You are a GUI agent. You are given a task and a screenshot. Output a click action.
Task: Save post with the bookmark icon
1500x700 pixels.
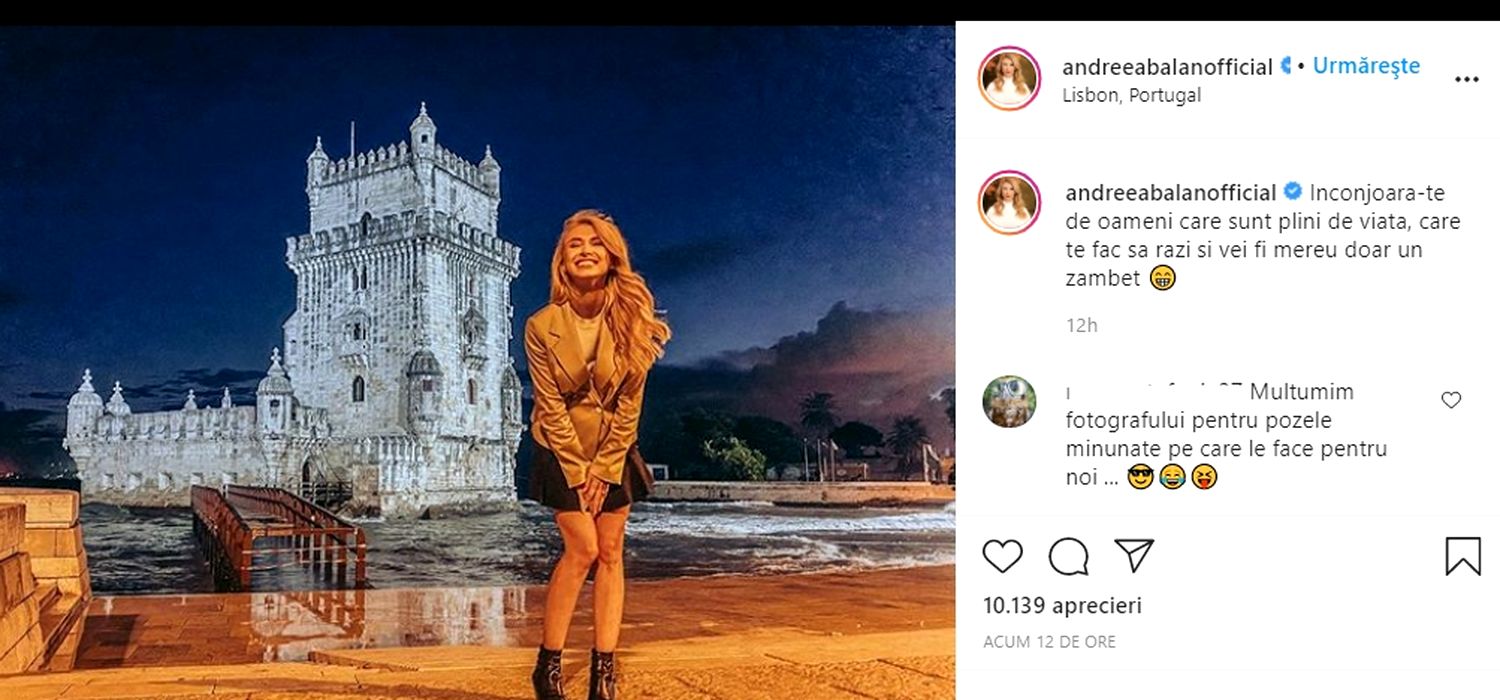tap(1463, 556)
